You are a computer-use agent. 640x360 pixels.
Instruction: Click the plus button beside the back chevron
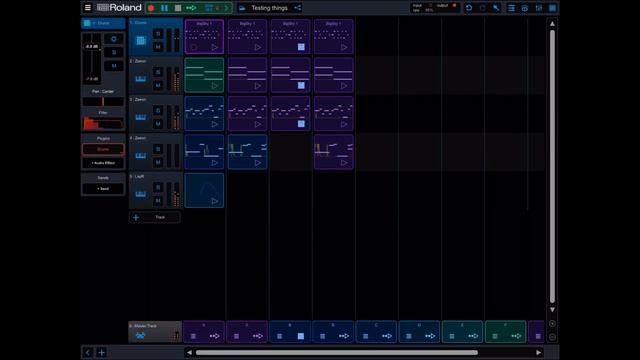coord(102,352)
